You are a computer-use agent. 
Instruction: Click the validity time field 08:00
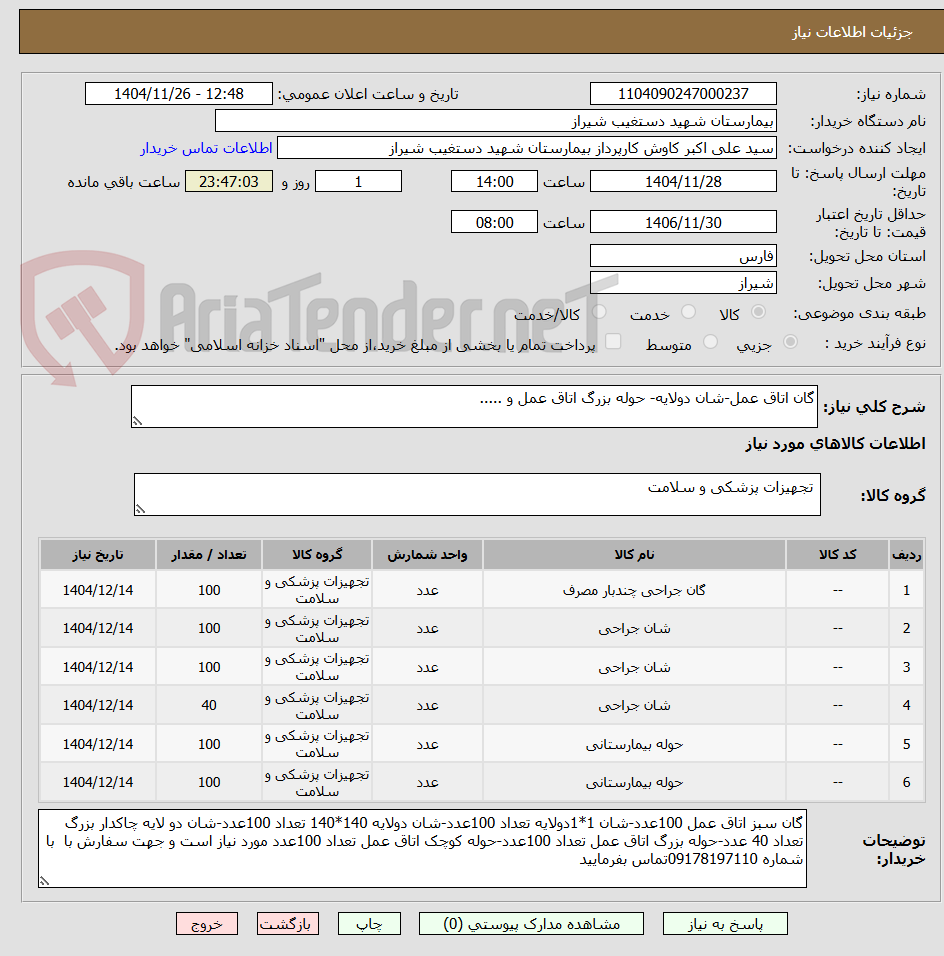coord(494,222)
